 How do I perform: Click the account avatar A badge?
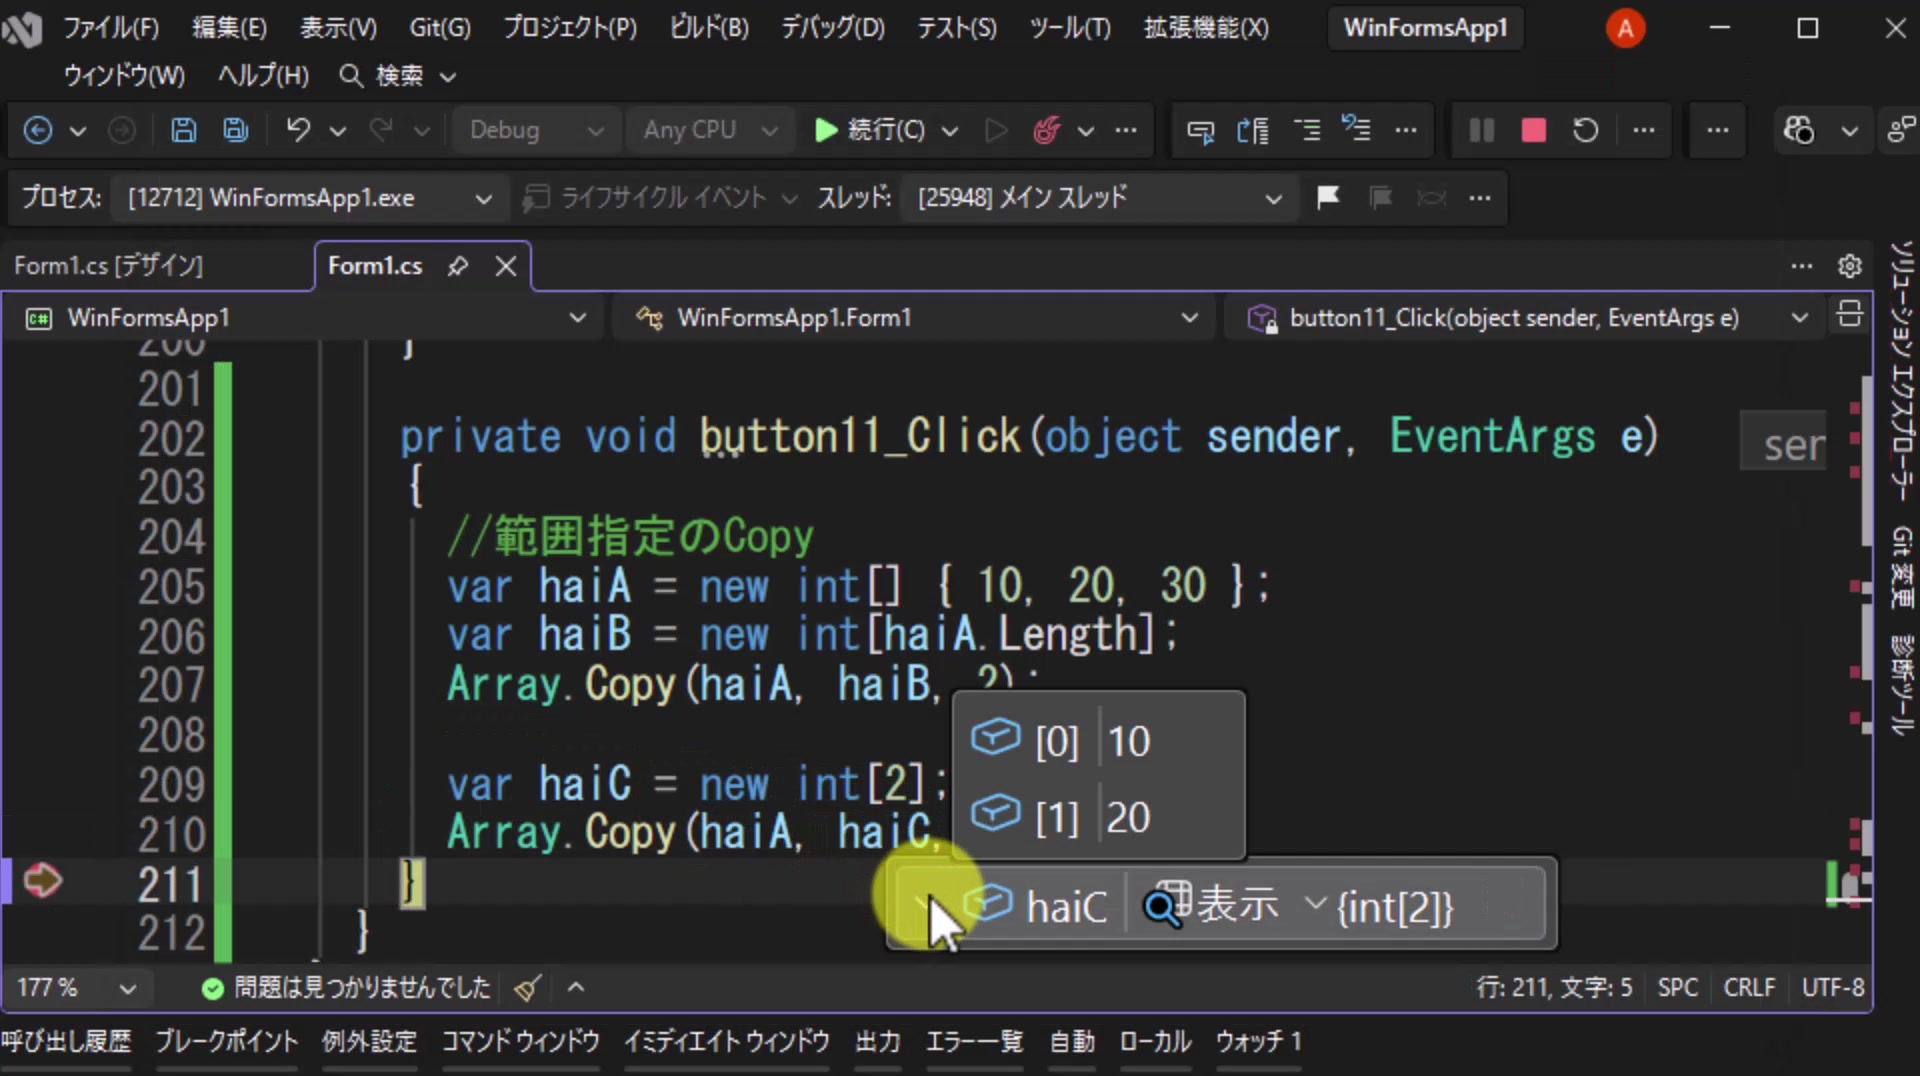coord(1625,28)
